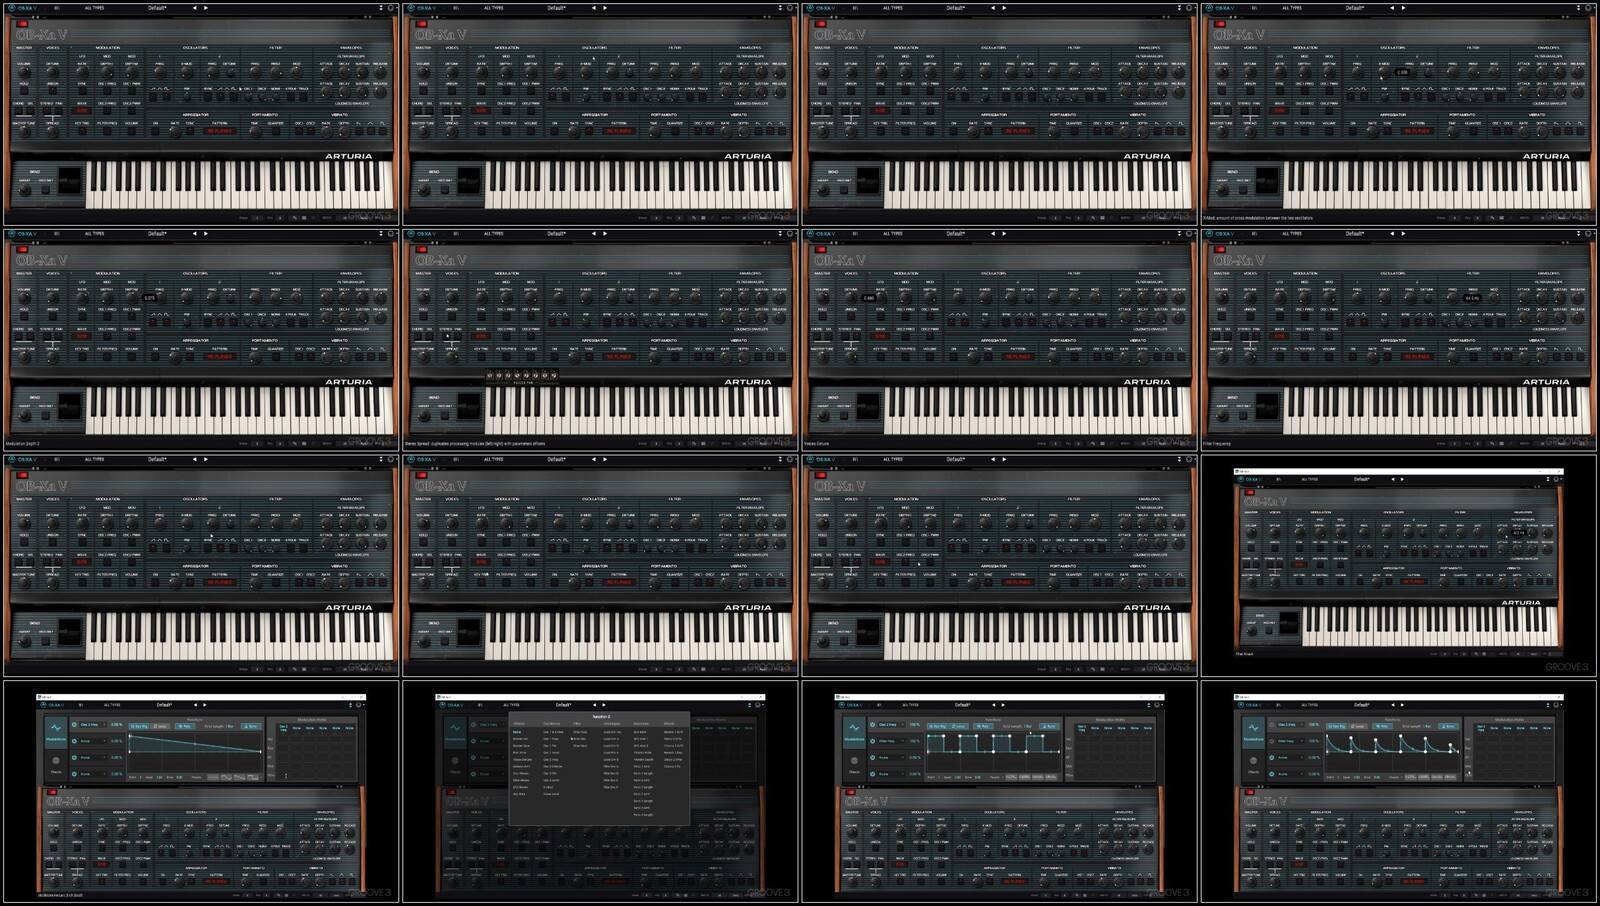This screenshot has width=1600, height=906.
Task: Open third slot None dropdown in decay-curve frame
Action: 1290,757
